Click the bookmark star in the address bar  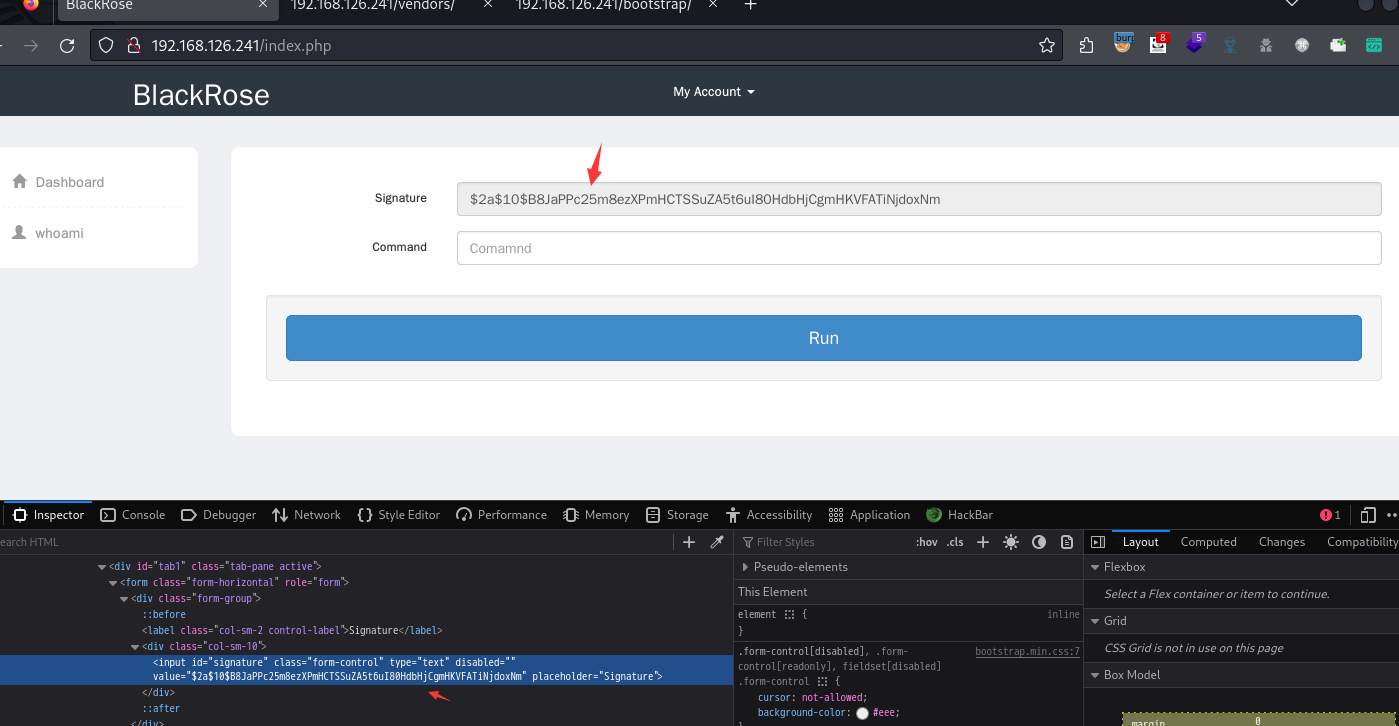point(1046,45)
